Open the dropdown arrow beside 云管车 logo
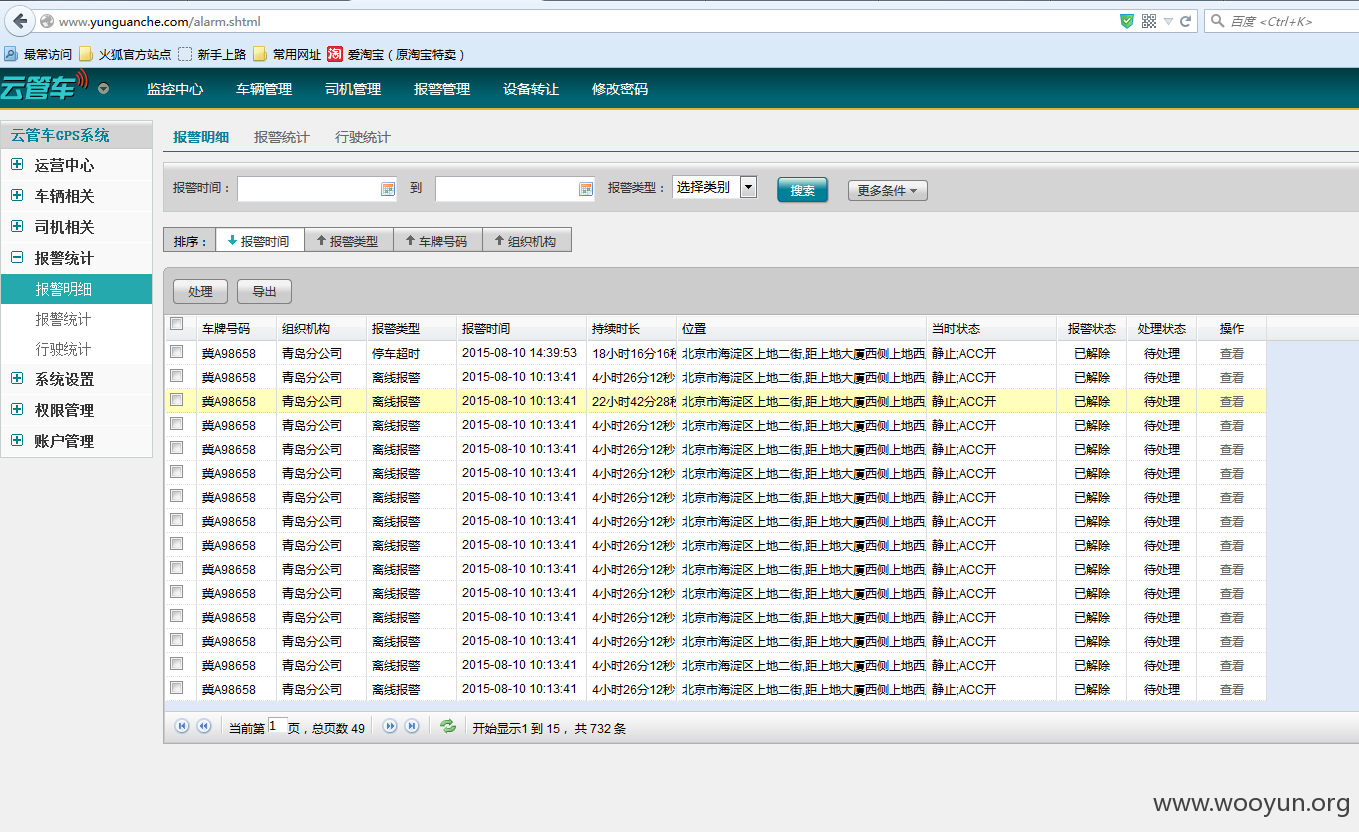The image size is (1359, 832). (x=104, y=89)
